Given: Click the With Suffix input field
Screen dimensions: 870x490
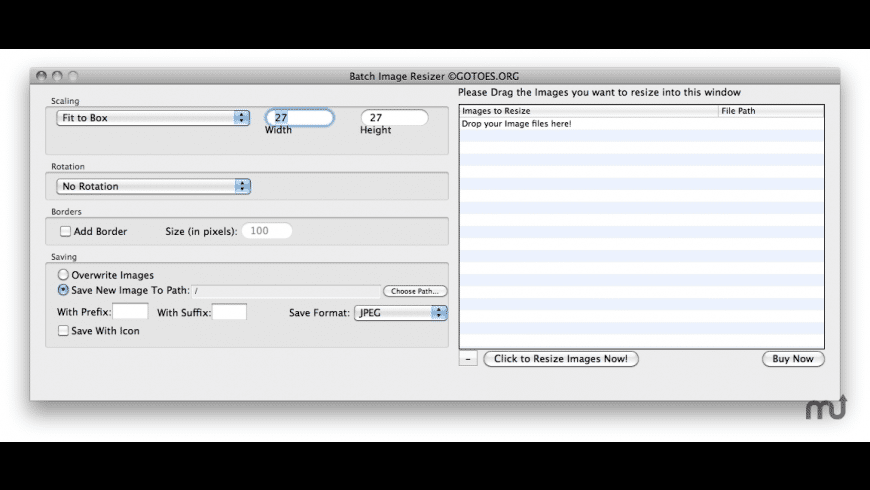Looking at the screenshot, I should coord(229,312).
